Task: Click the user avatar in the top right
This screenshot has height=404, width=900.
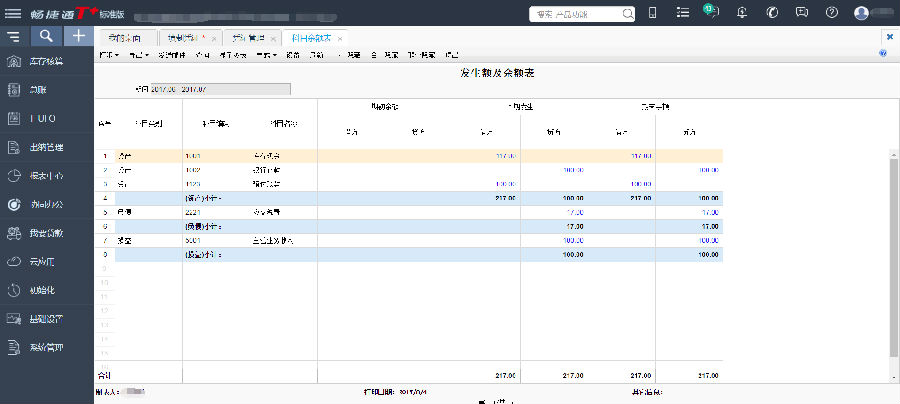Action: pos(861,12)
